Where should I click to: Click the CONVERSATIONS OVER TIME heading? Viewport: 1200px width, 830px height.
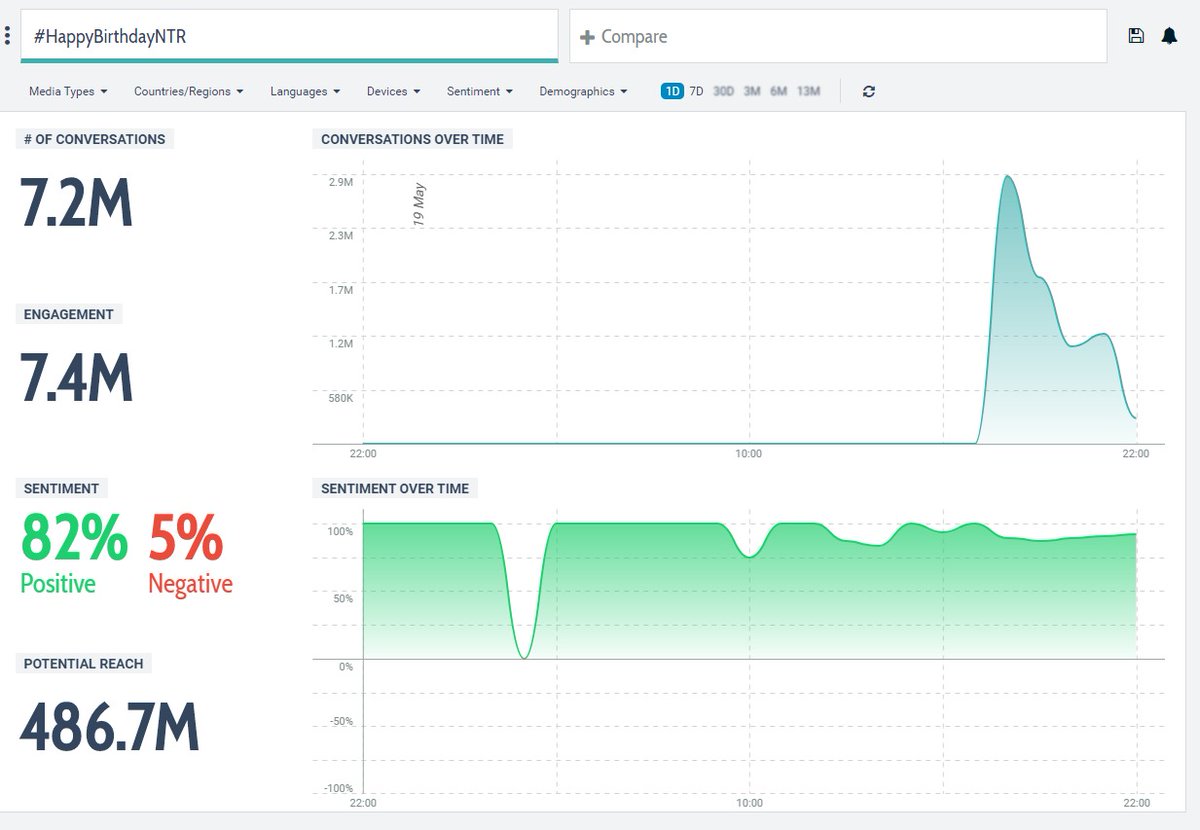[412, 139]
